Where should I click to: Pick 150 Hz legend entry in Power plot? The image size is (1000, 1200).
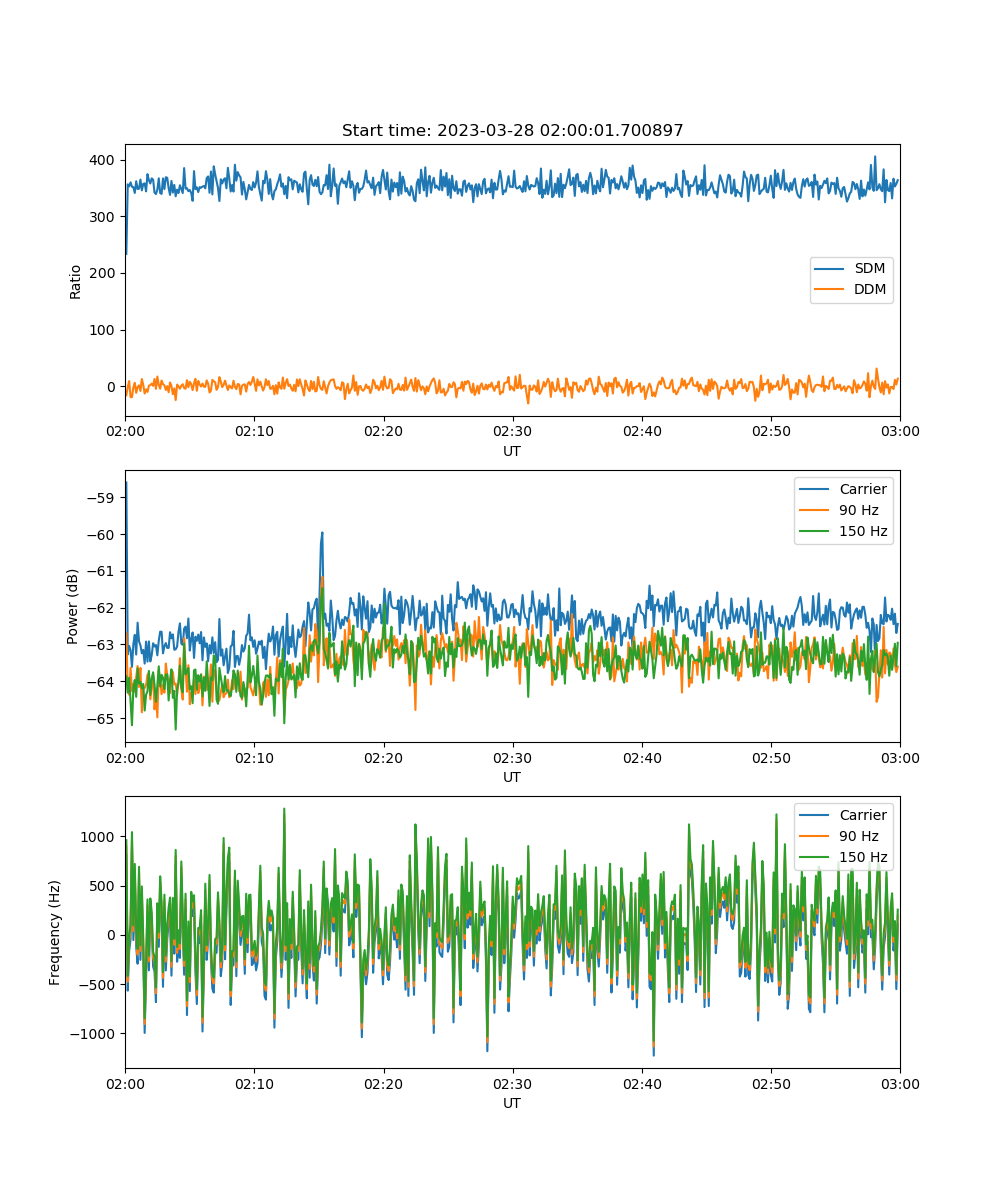click(x=862, y=531)
